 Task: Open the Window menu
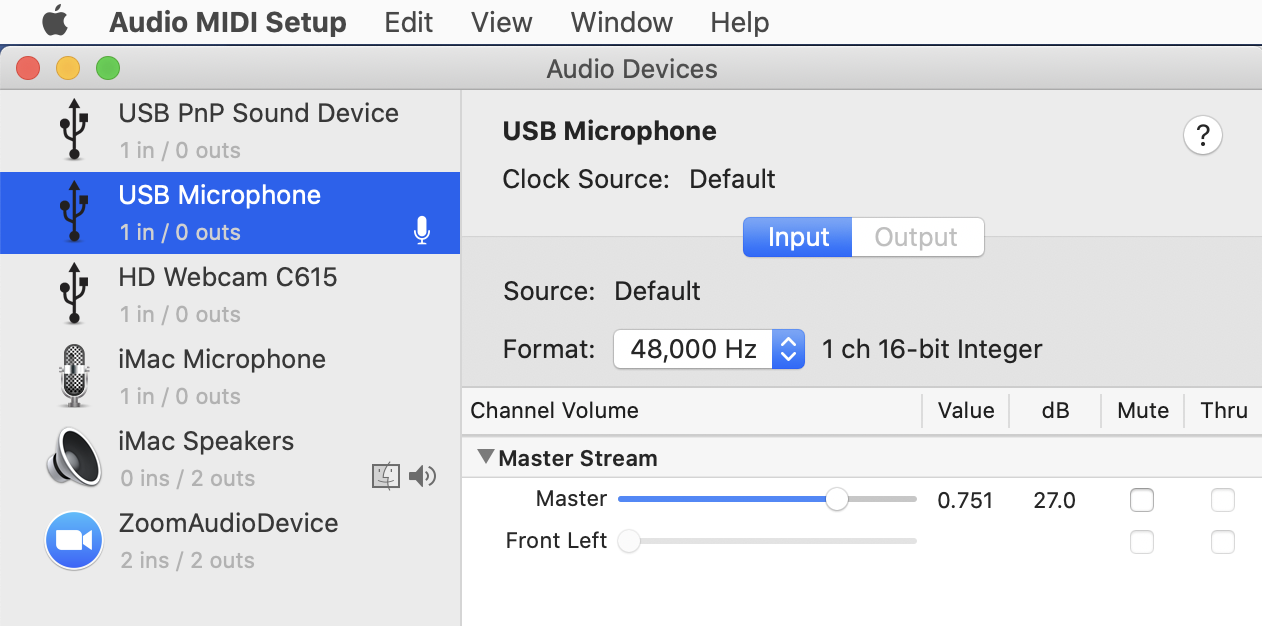coord(621,22)
